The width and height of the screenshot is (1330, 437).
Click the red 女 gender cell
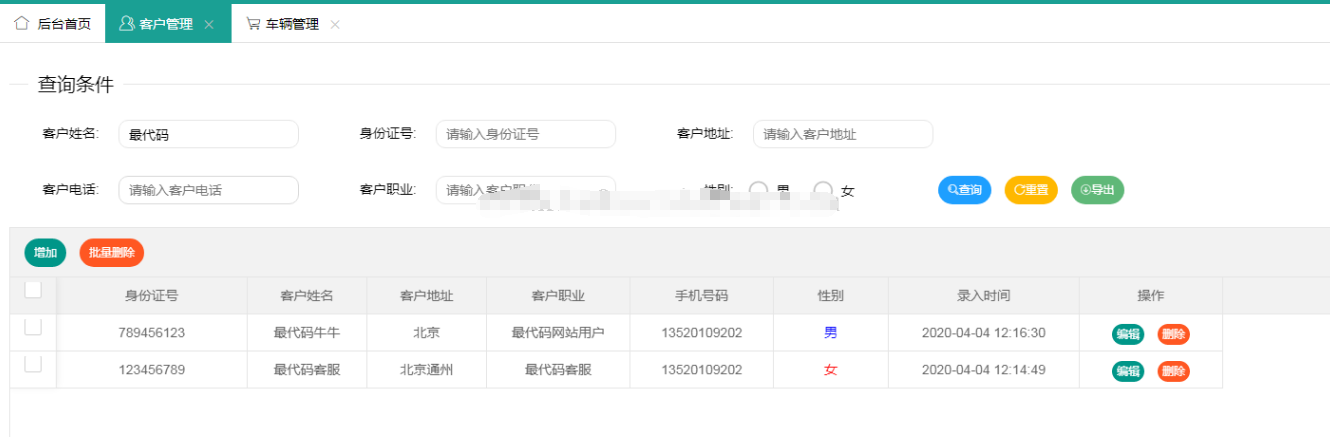coord(831,370)
